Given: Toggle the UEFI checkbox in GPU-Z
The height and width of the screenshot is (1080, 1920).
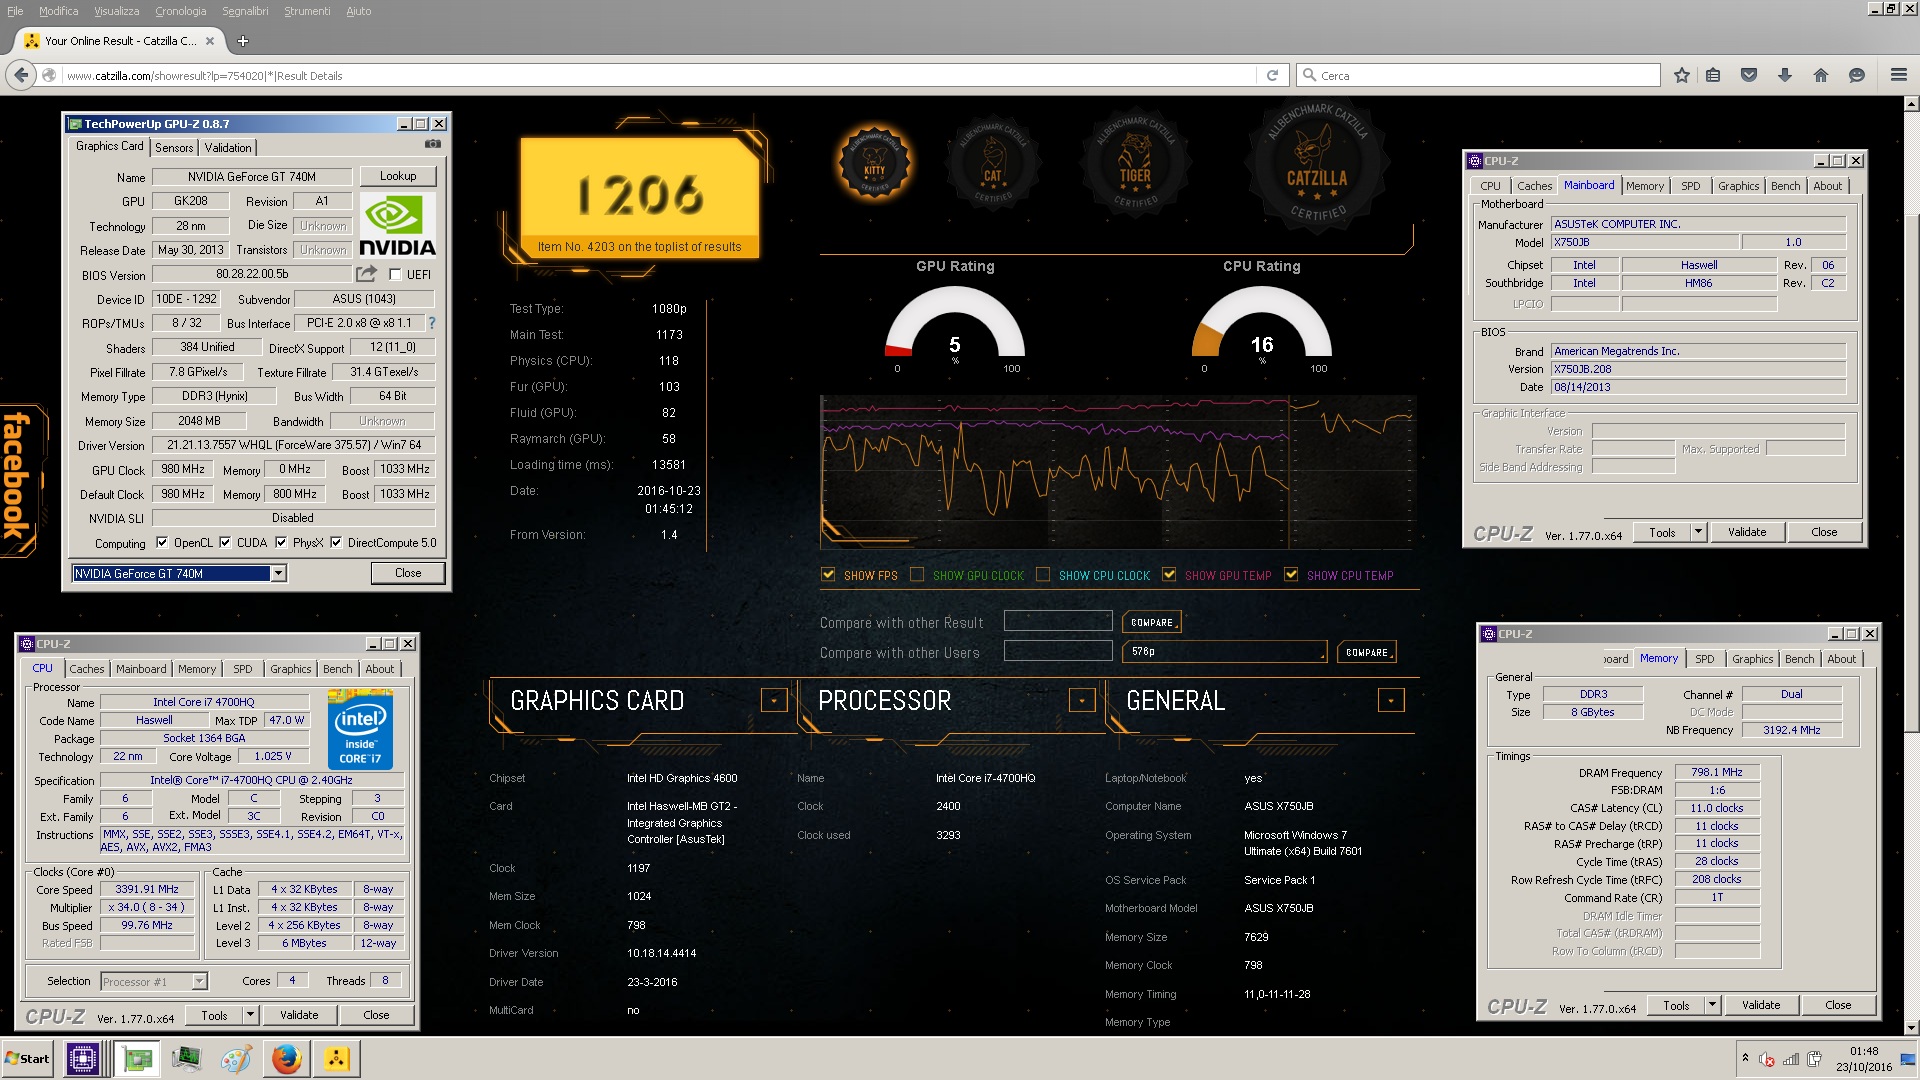Looking at the screenshot, I should click(x=395, y=275).
